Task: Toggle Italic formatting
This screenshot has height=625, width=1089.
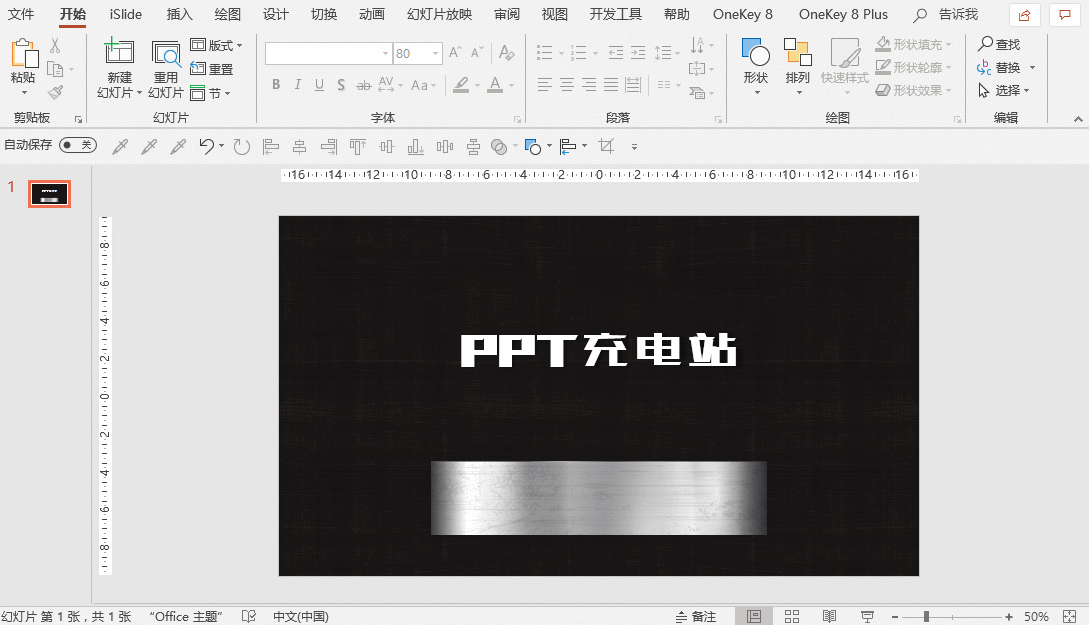Action: 297,85
